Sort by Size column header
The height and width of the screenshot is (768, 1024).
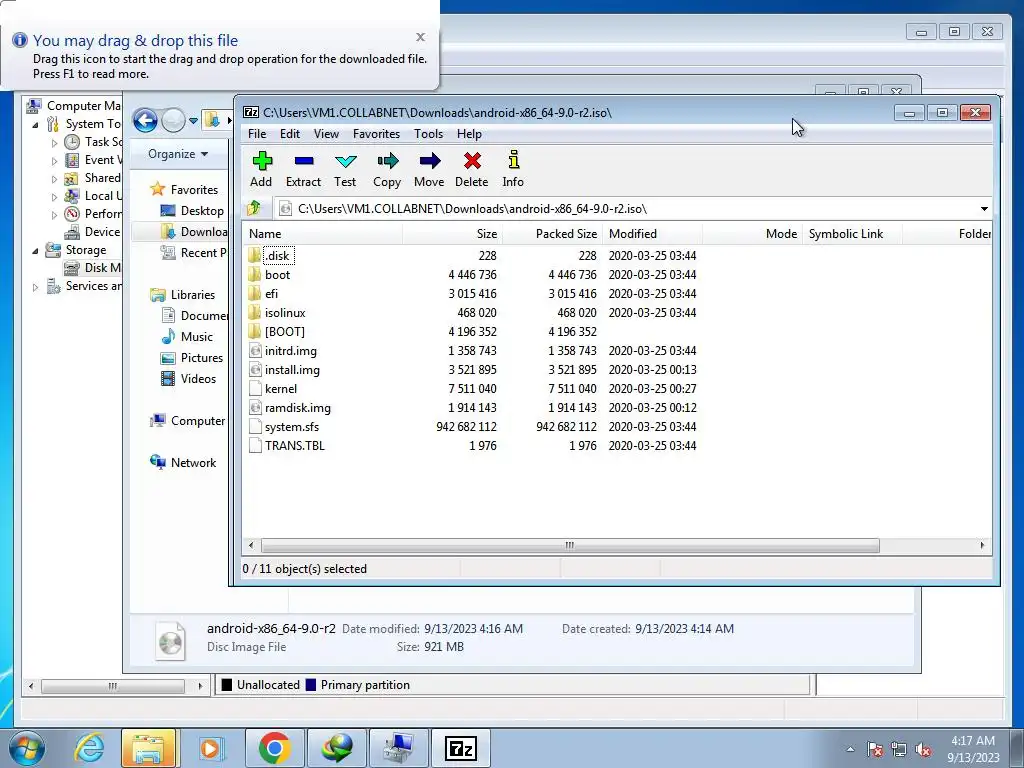click(x=453, y=234)
